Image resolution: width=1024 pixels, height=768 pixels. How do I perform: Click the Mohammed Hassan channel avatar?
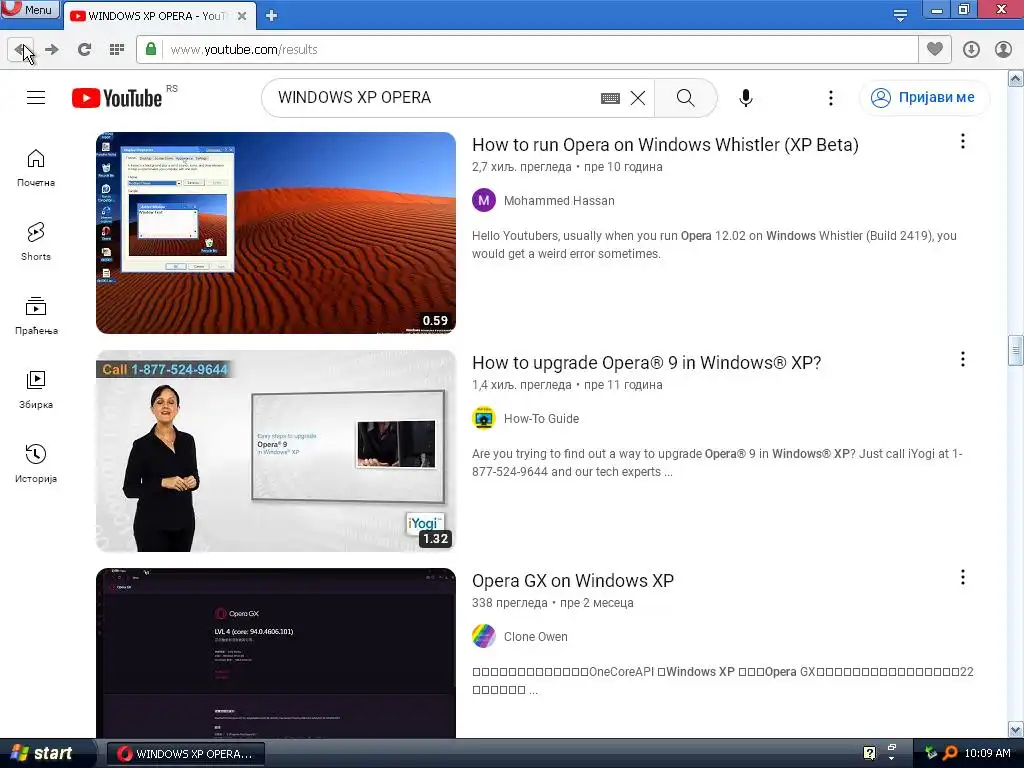pos(484,200)
